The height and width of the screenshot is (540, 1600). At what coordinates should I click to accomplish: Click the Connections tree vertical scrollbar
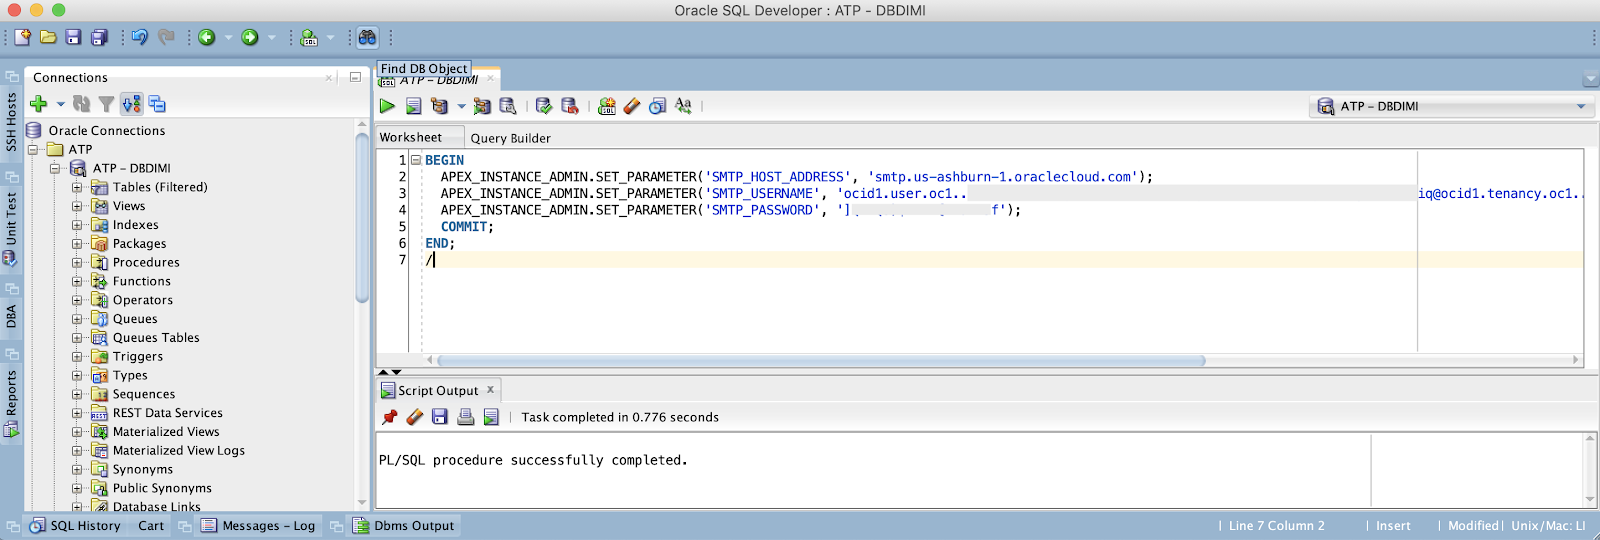[362, 217]
